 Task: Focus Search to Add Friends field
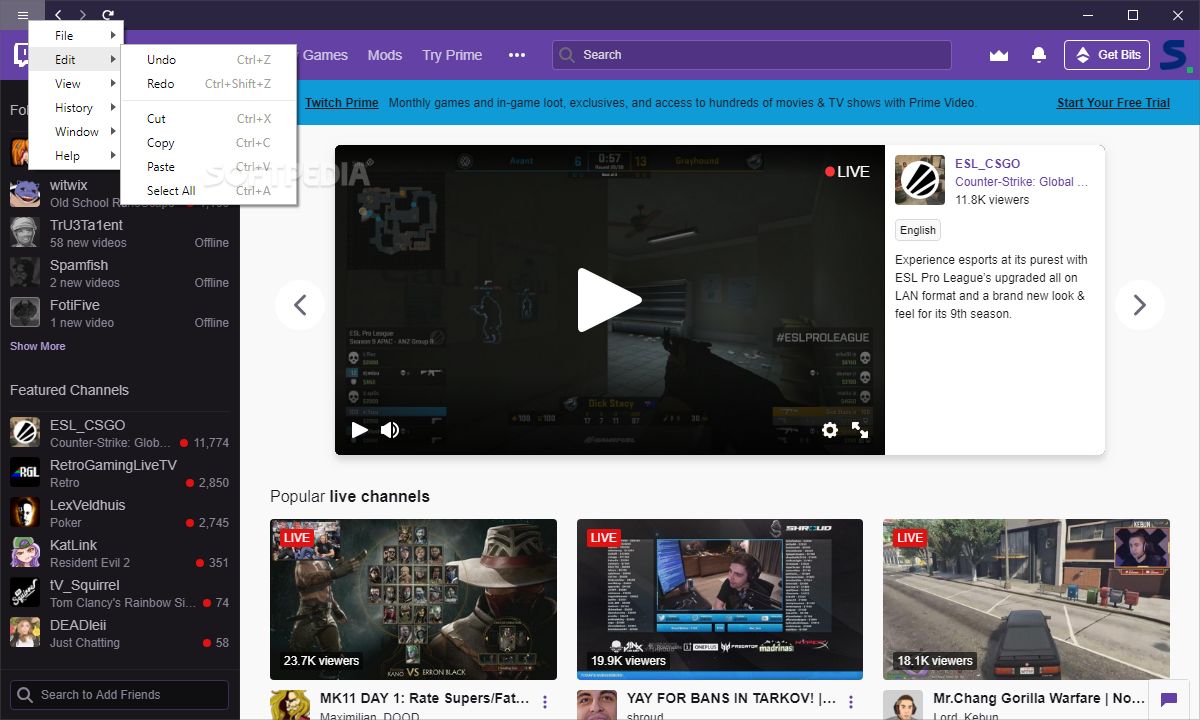(119, 695)
